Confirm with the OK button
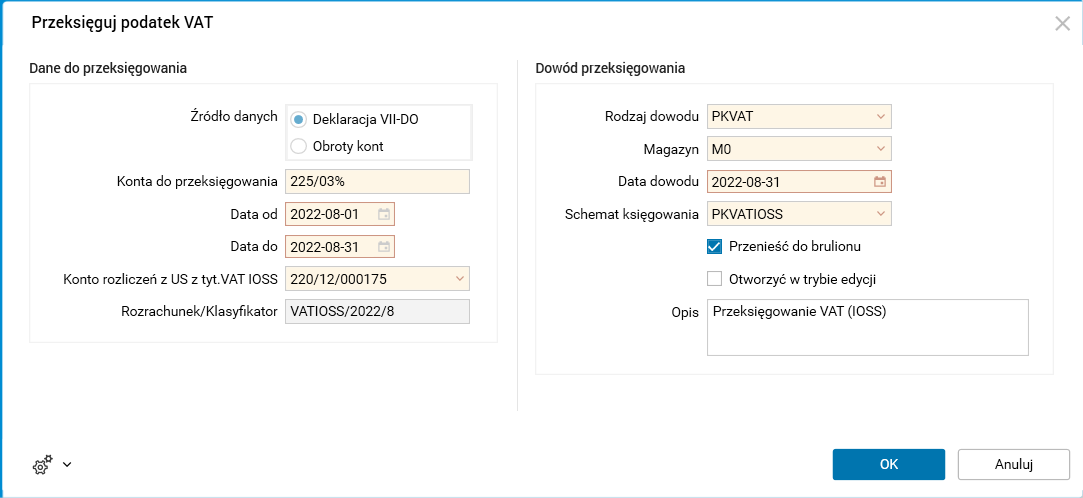Image resolution: width=1083 pixels, height=498 pixels. point(888,464)
